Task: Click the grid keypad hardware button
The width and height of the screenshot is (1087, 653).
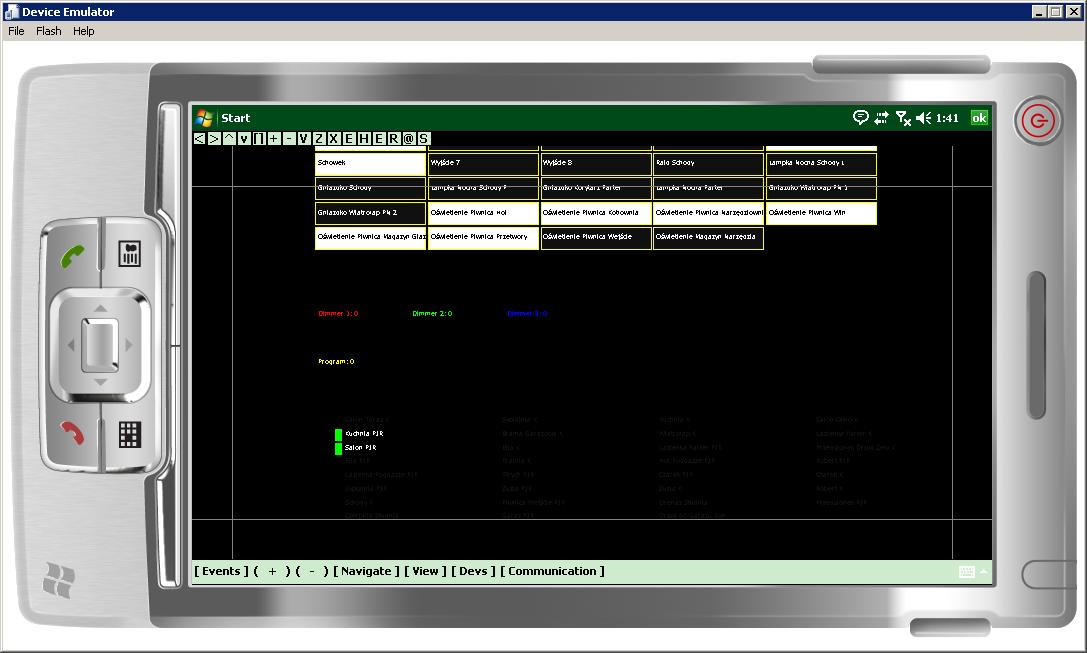Action: [130, 435]
